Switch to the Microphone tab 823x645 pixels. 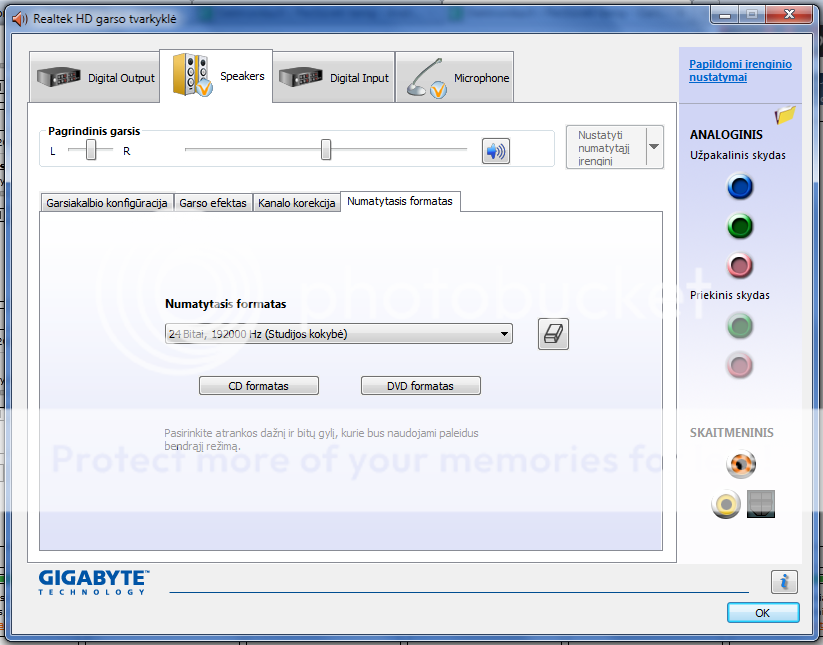[x=458, y=78]
